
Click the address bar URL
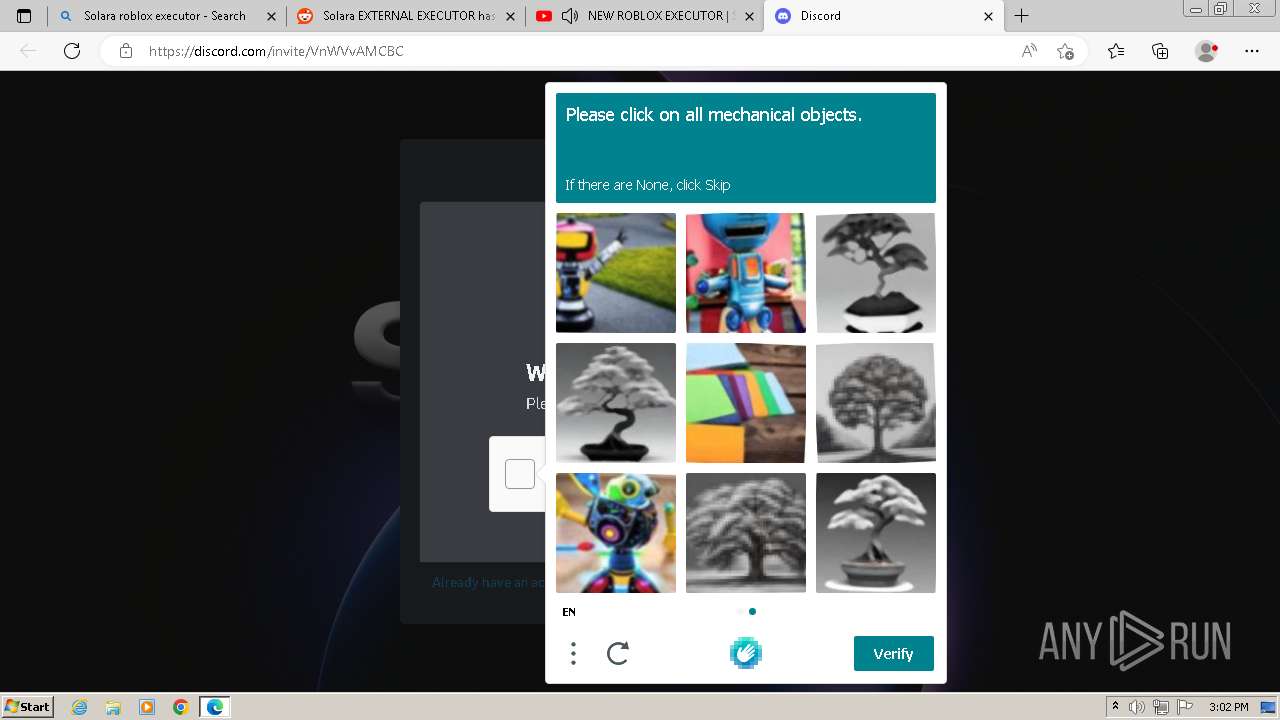tap(276, 51)
